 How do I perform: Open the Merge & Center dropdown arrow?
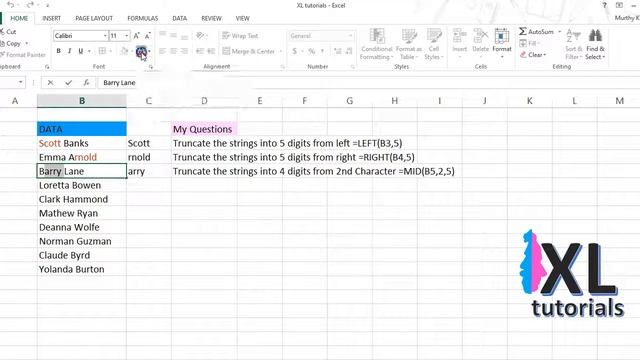[281, 51]
